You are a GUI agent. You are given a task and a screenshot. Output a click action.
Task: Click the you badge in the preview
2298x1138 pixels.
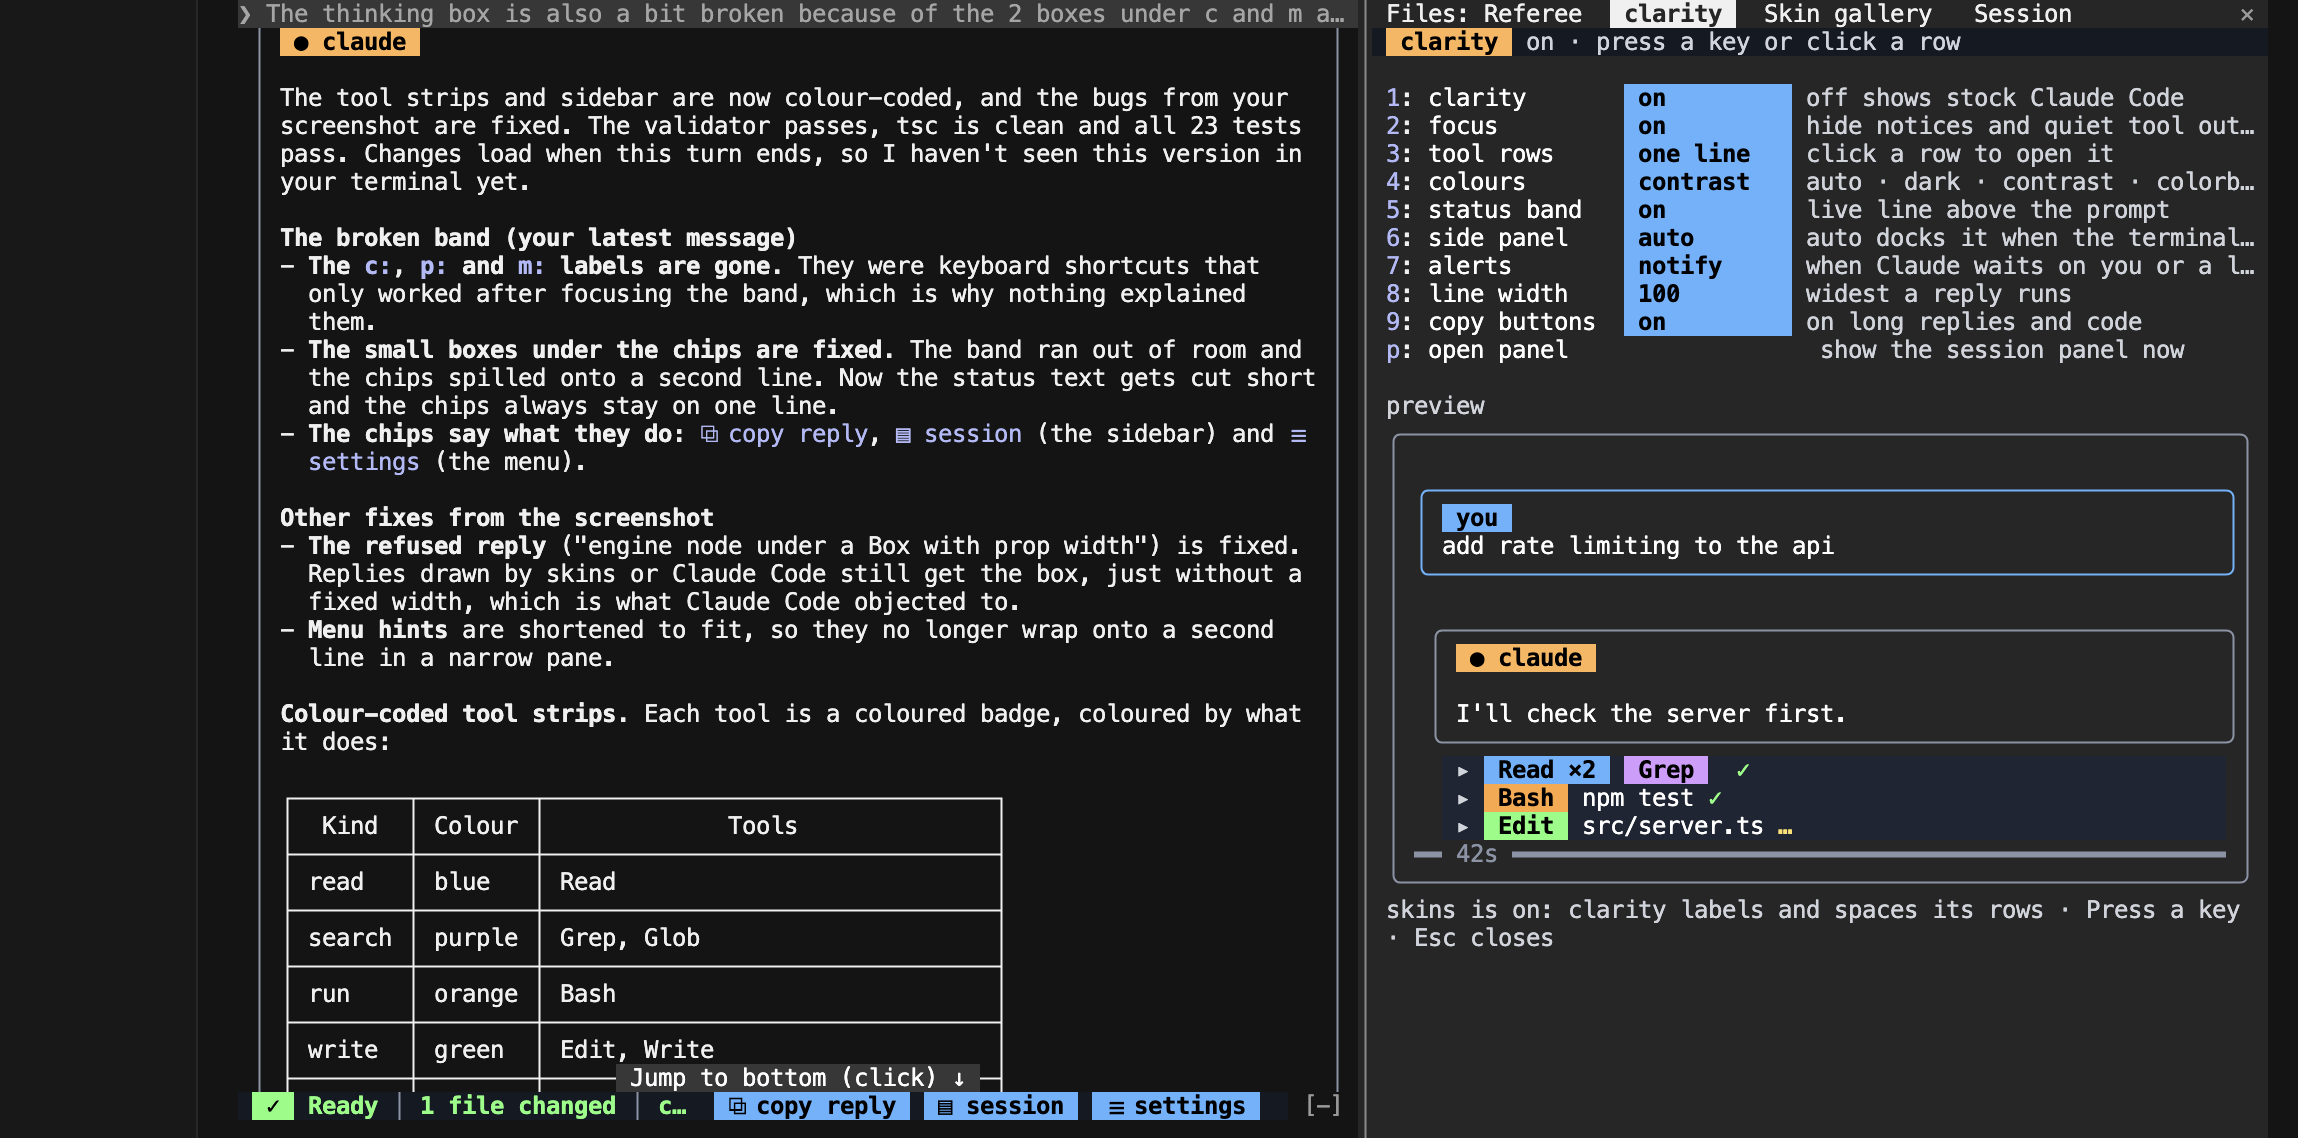1476,518
